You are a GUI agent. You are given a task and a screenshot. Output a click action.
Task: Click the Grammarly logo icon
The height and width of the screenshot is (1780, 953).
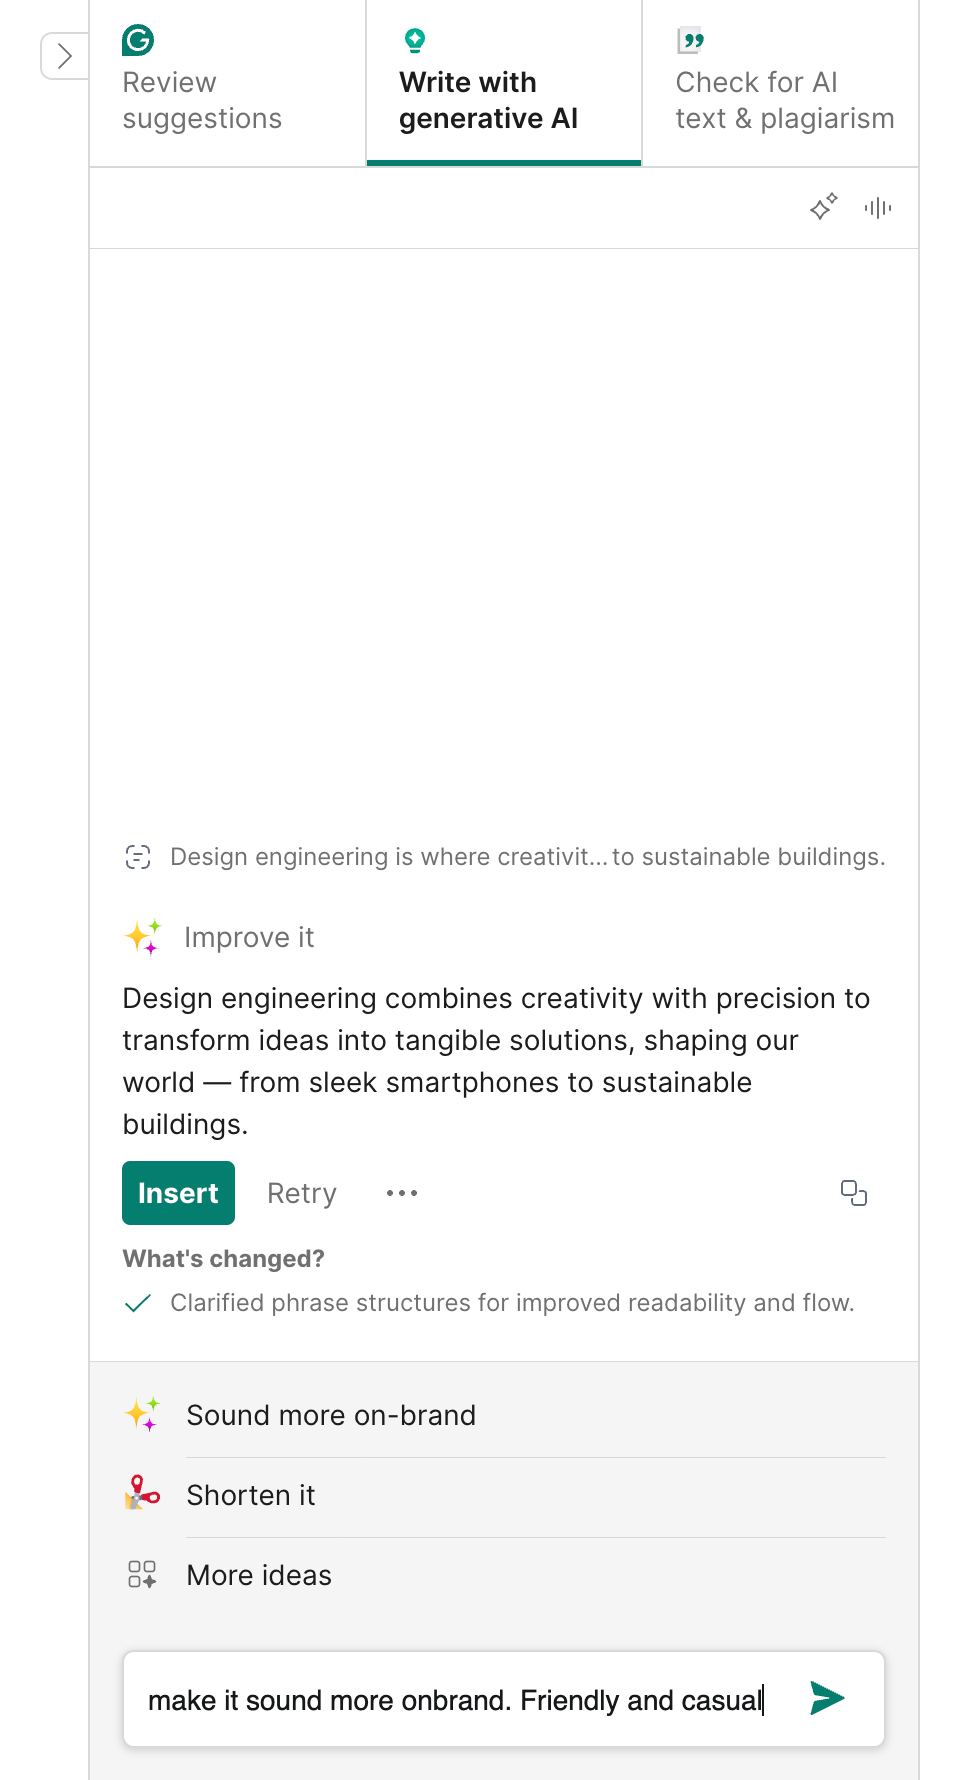(137, 40)
